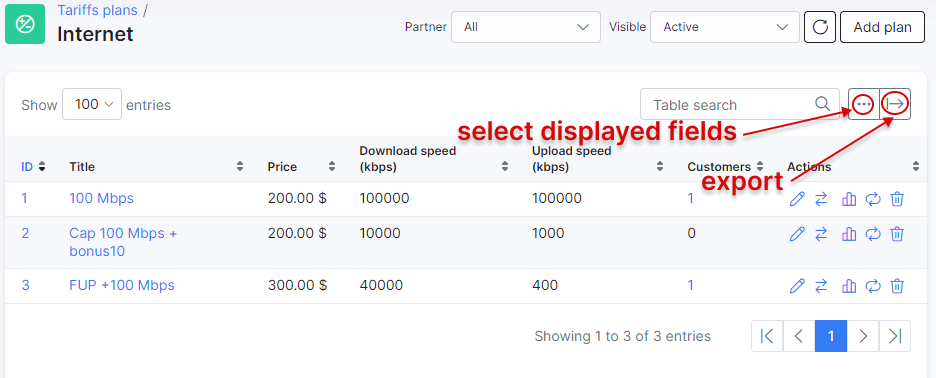Click the cycle-arrows icon in the Cap 100 Mbps + bonus10 row
The width and height of the screenshot is (936, 378).
pos(873,234)
